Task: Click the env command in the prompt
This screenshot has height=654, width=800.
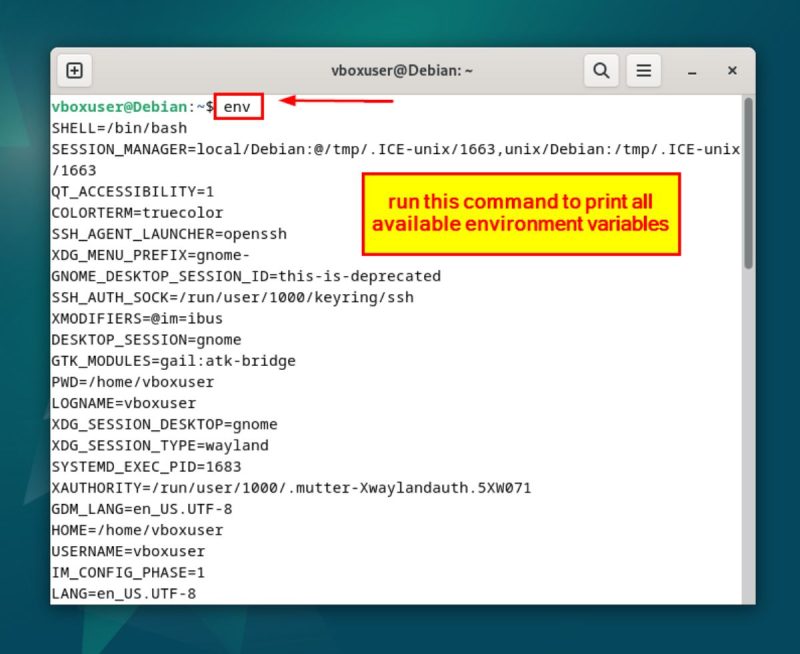Action: point(237,106)
